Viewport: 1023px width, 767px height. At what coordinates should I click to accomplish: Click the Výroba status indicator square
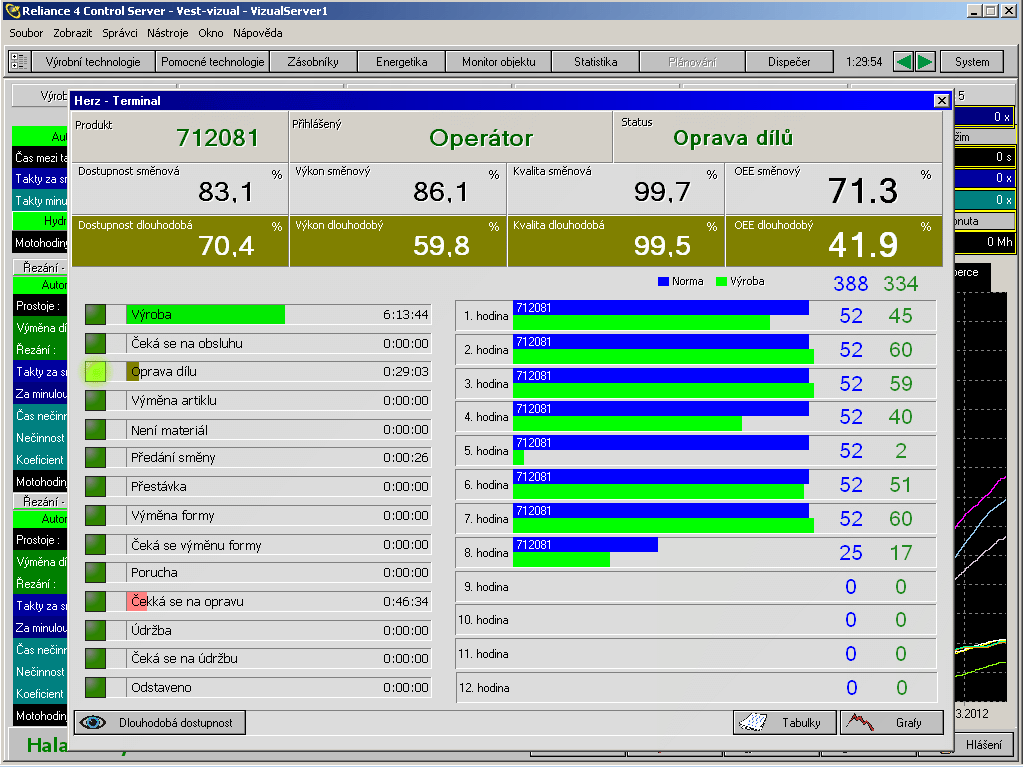(x=96, y=314)
